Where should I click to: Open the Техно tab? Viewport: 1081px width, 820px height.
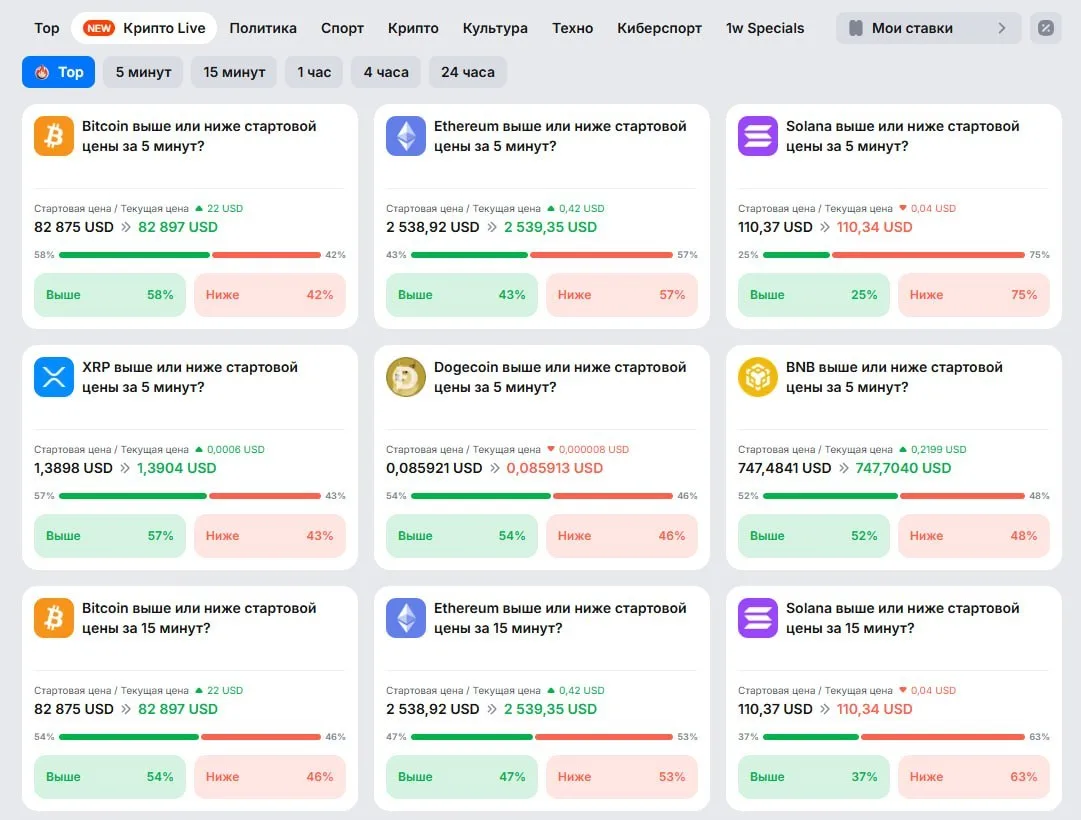(572, 28)
